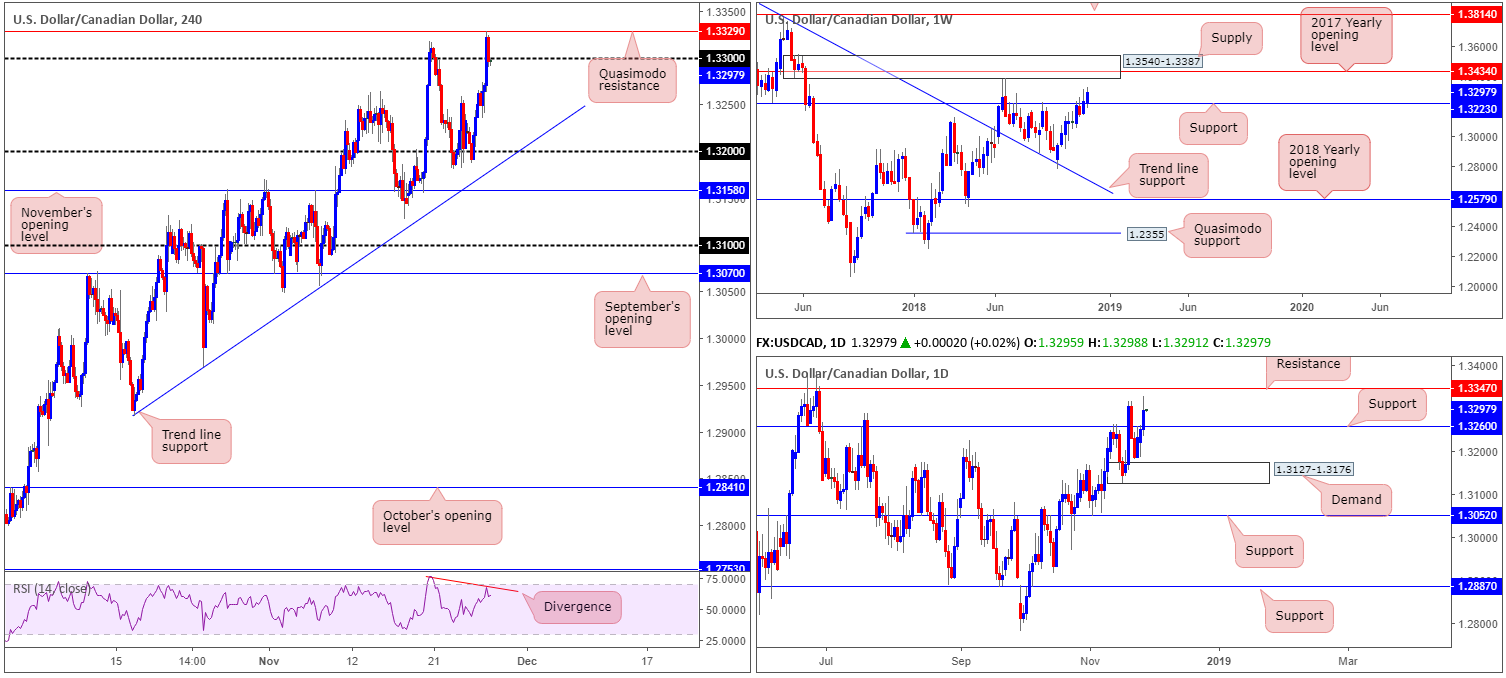Click the "Divergence" callout in the RSI pane
Viewport: 1506px width, 678px height.
tap(576, 607)
